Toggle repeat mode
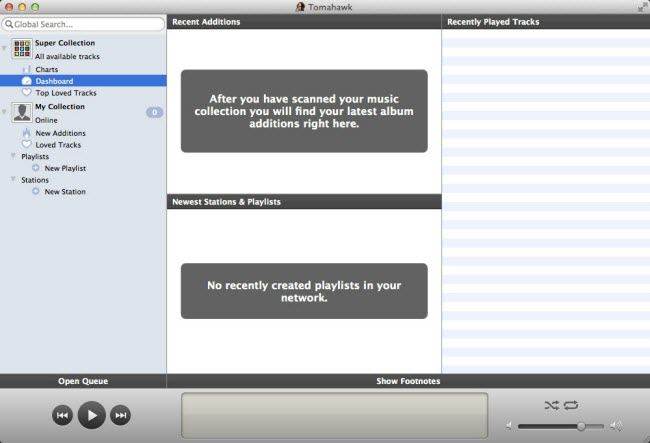Screen dimensions: 650x443 [571, 405]
